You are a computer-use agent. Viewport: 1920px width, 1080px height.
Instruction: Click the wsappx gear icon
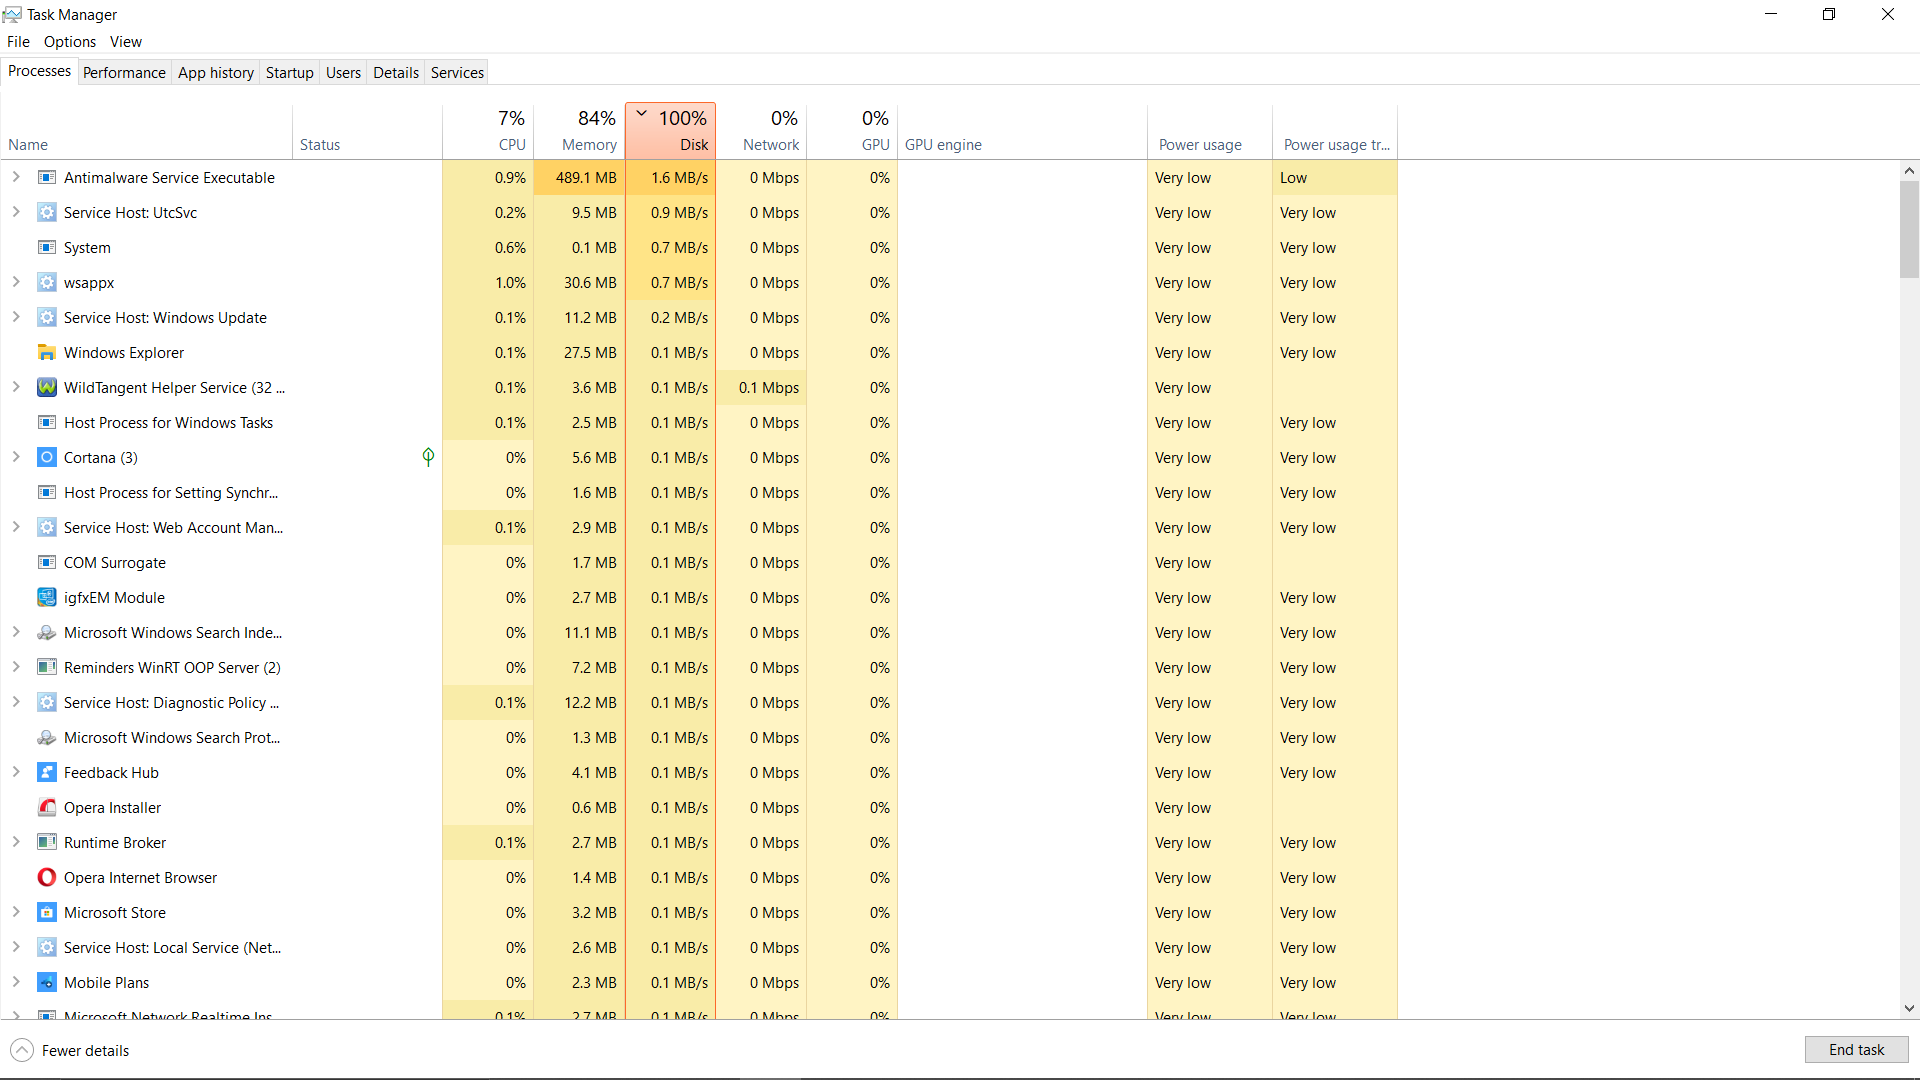(47, 283)
